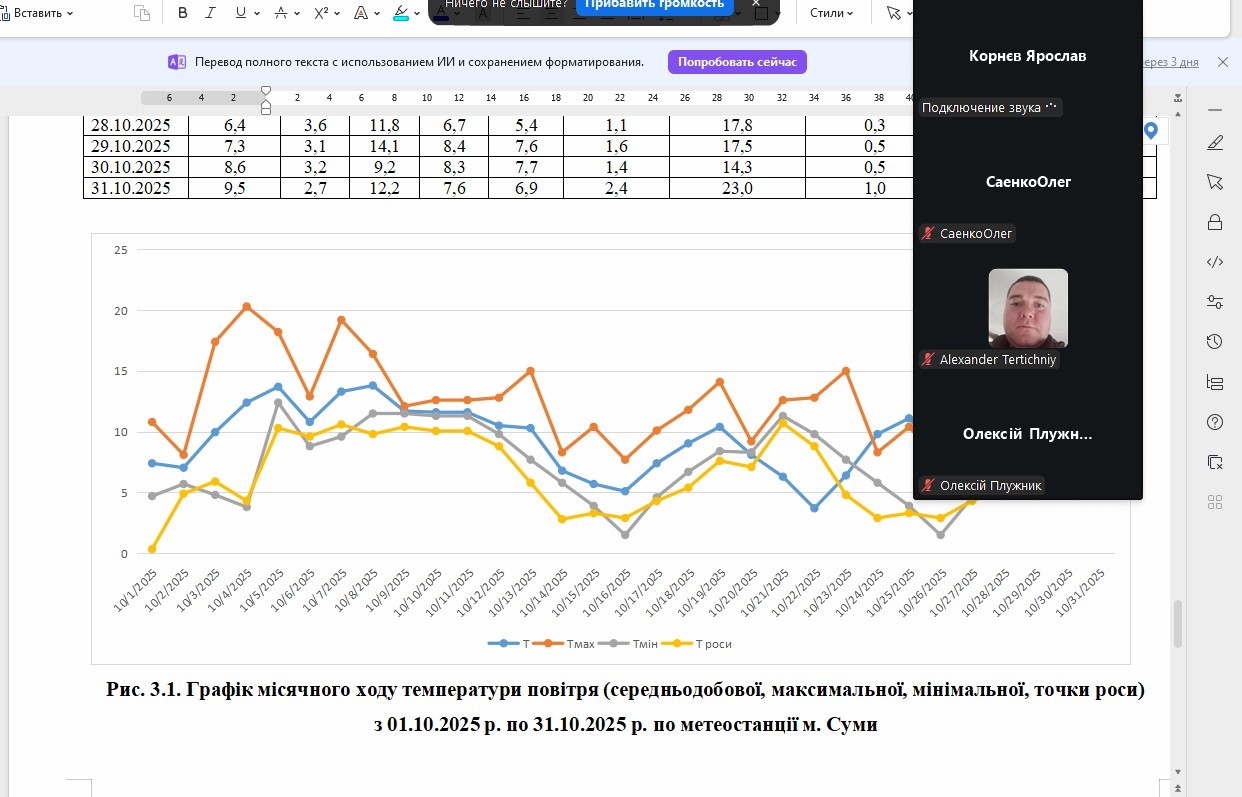The height and width of the screenshot is (797, 1242).
Task: Click the muted microphone icon for СаенкоОлег
Action: coord(929,233)
